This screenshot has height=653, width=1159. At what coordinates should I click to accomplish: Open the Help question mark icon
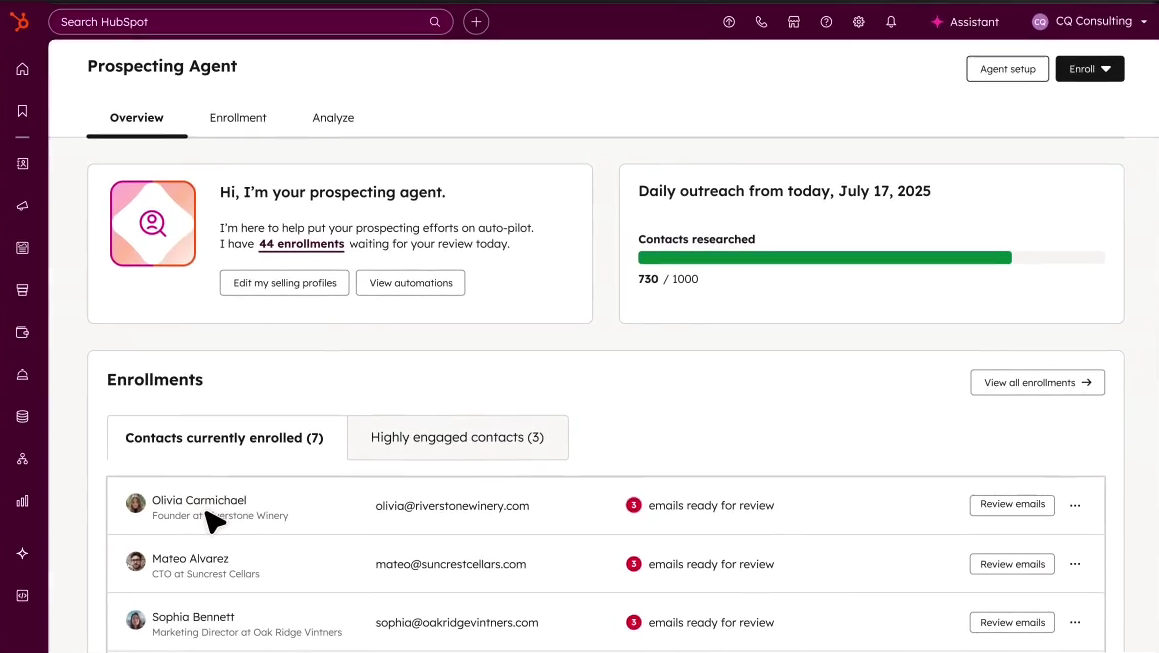click(x=826, y=21)
